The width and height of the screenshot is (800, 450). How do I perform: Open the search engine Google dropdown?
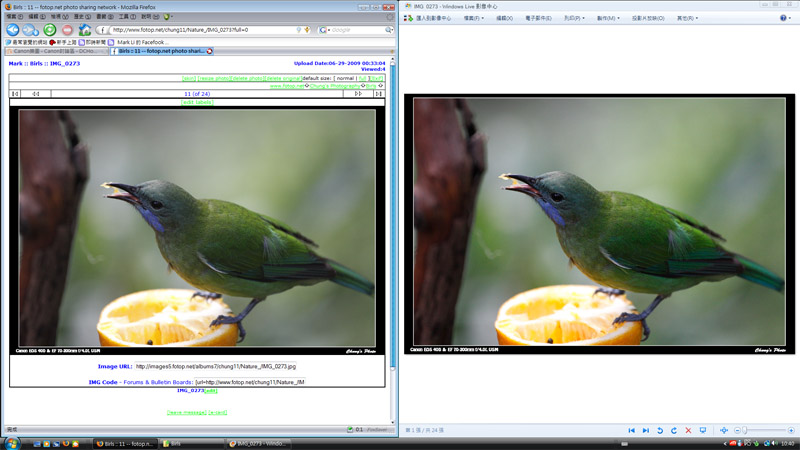[x=324, y=30]
